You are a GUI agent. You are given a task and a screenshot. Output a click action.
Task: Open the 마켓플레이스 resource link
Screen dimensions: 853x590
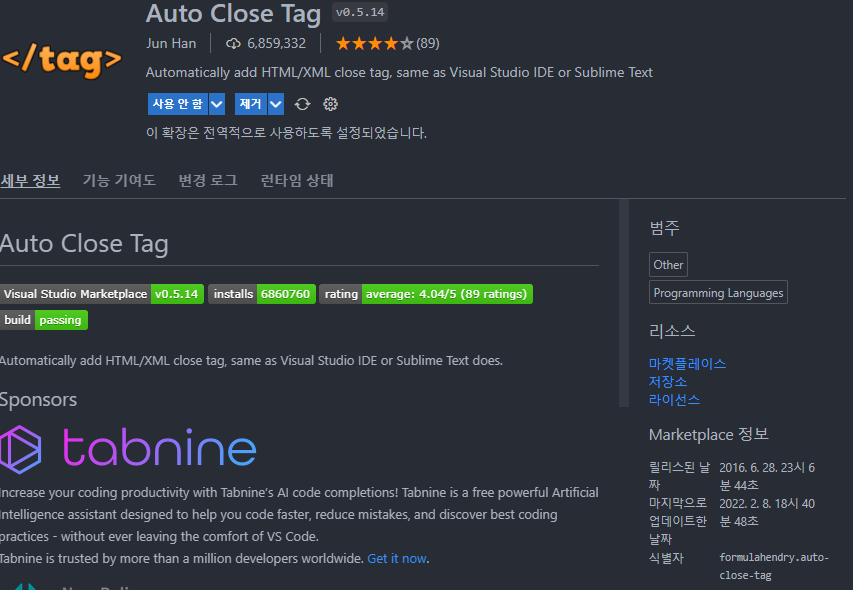tap(687, 364)
